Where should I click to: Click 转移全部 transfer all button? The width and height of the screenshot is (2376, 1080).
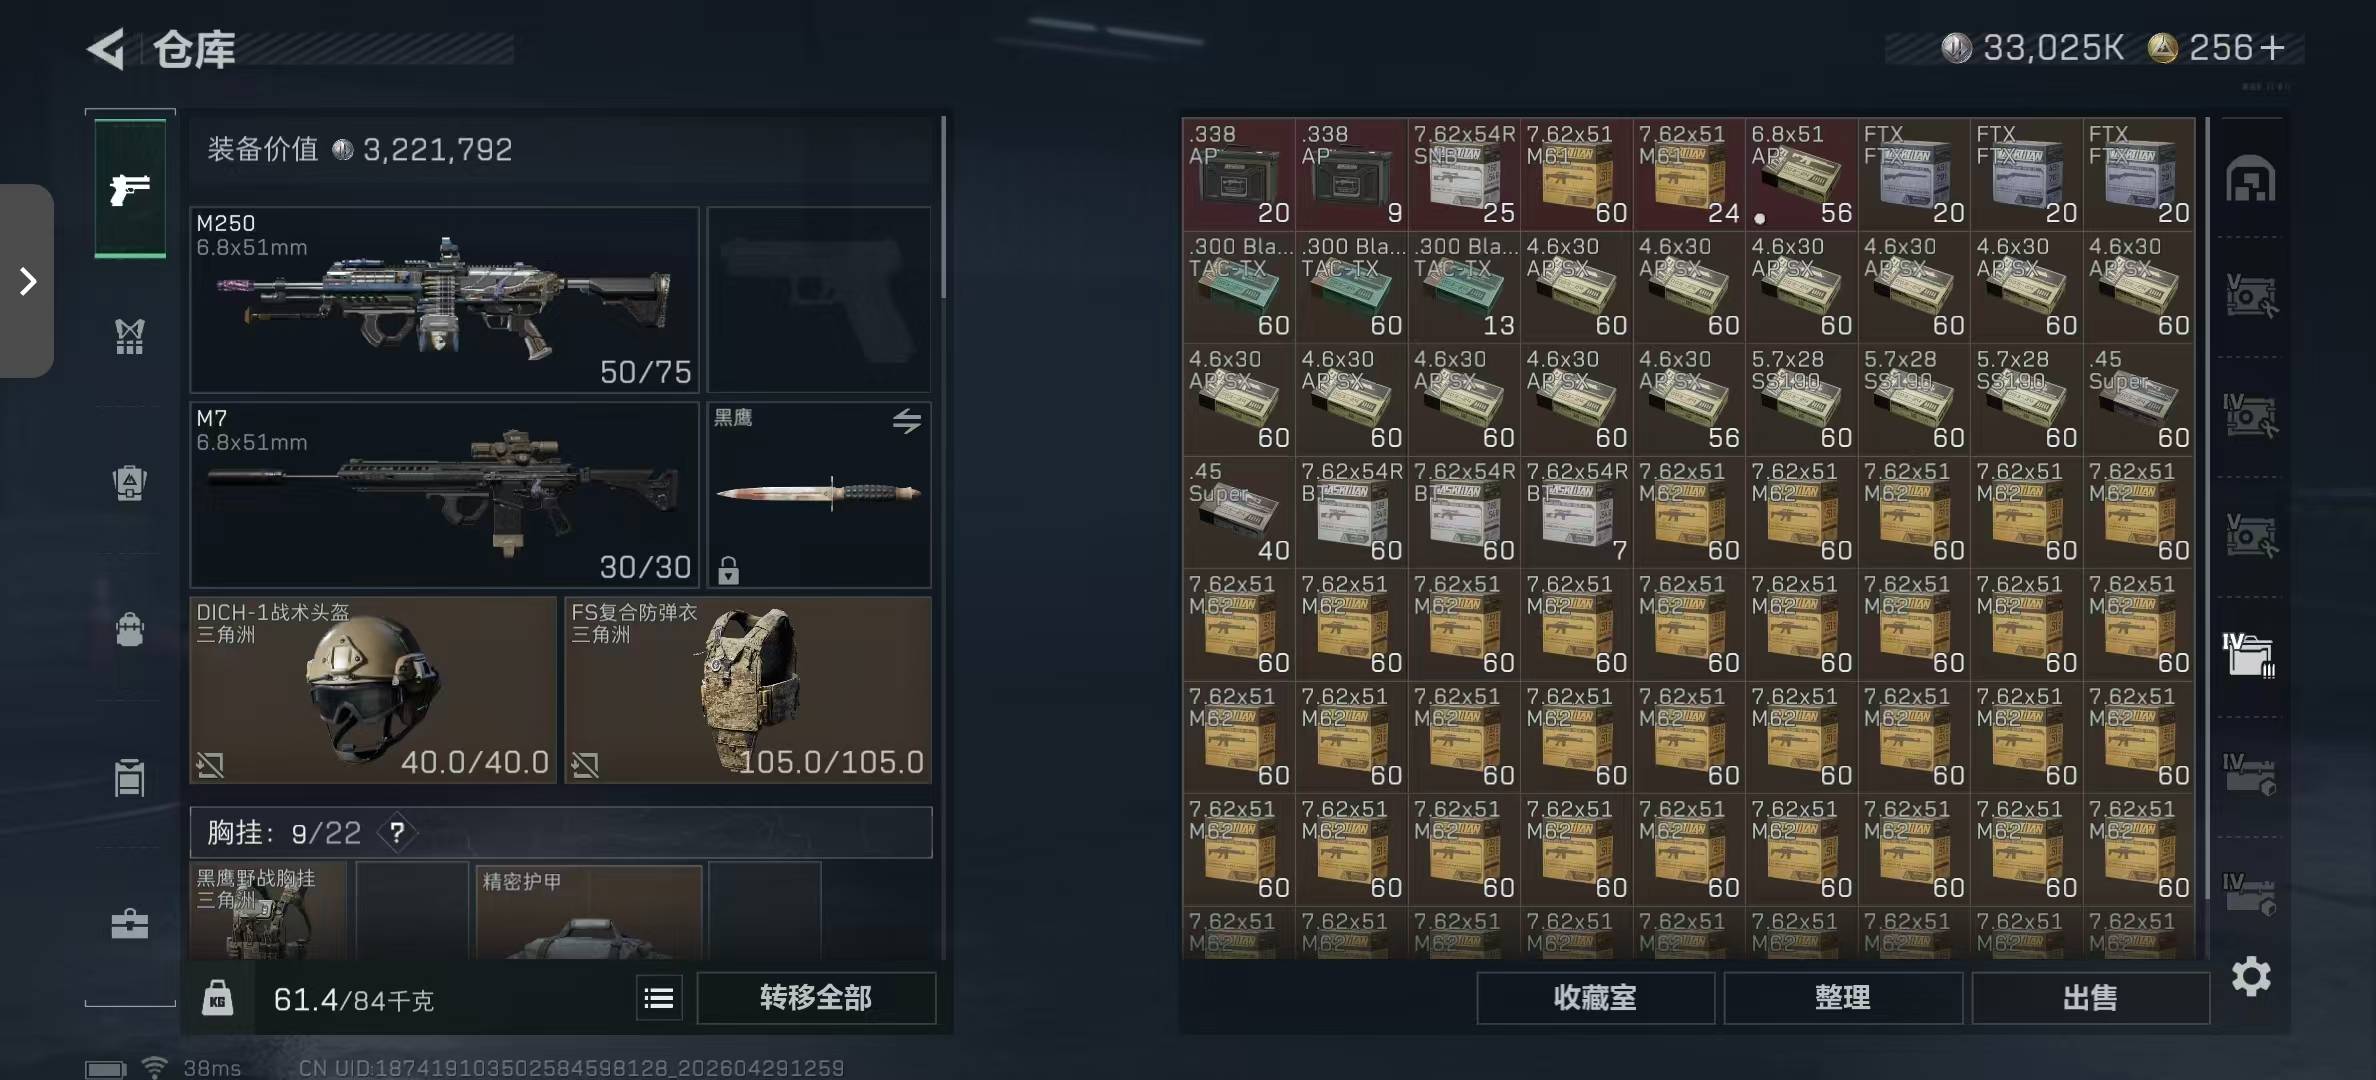point(816,998)
